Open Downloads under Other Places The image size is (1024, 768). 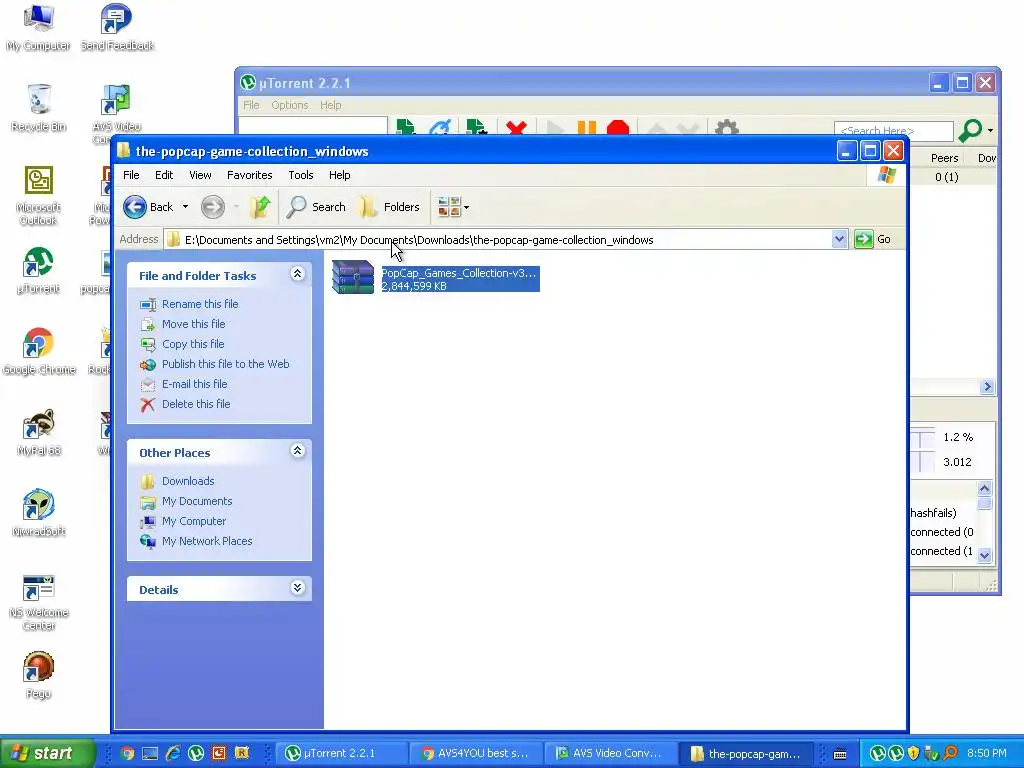click(x=188, y=481)
